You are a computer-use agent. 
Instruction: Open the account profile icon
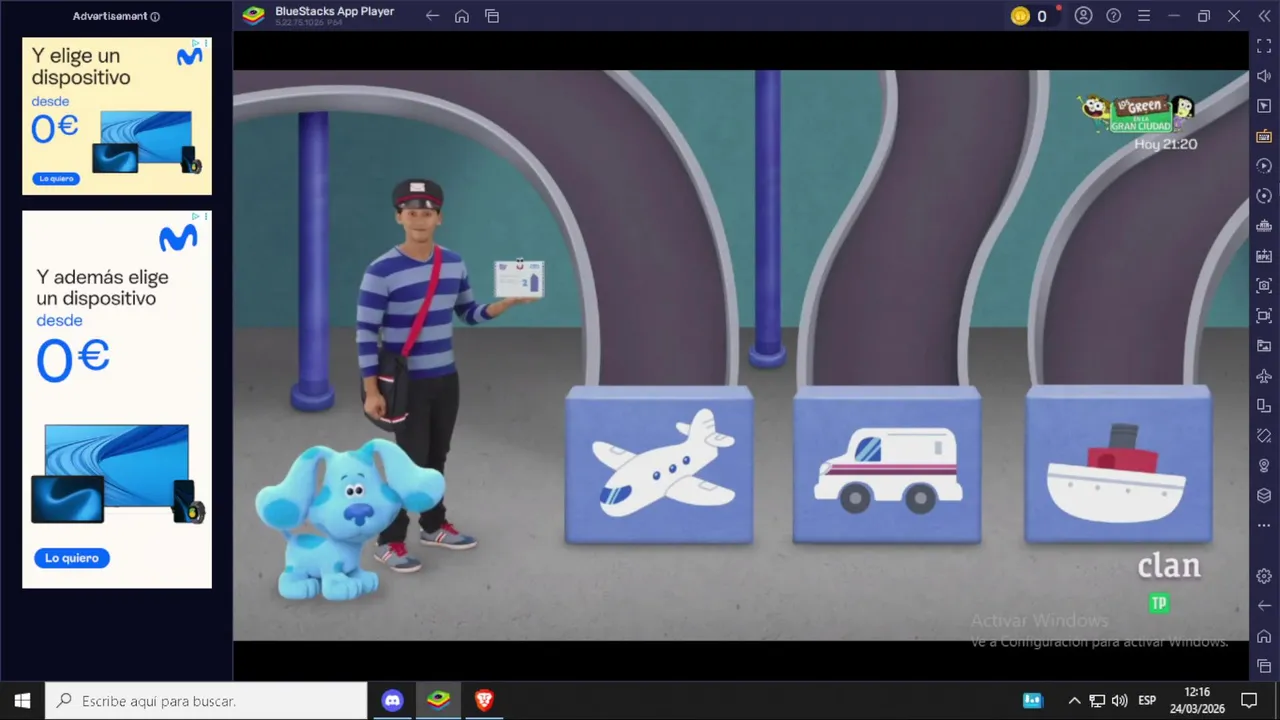click(1083, 16)
